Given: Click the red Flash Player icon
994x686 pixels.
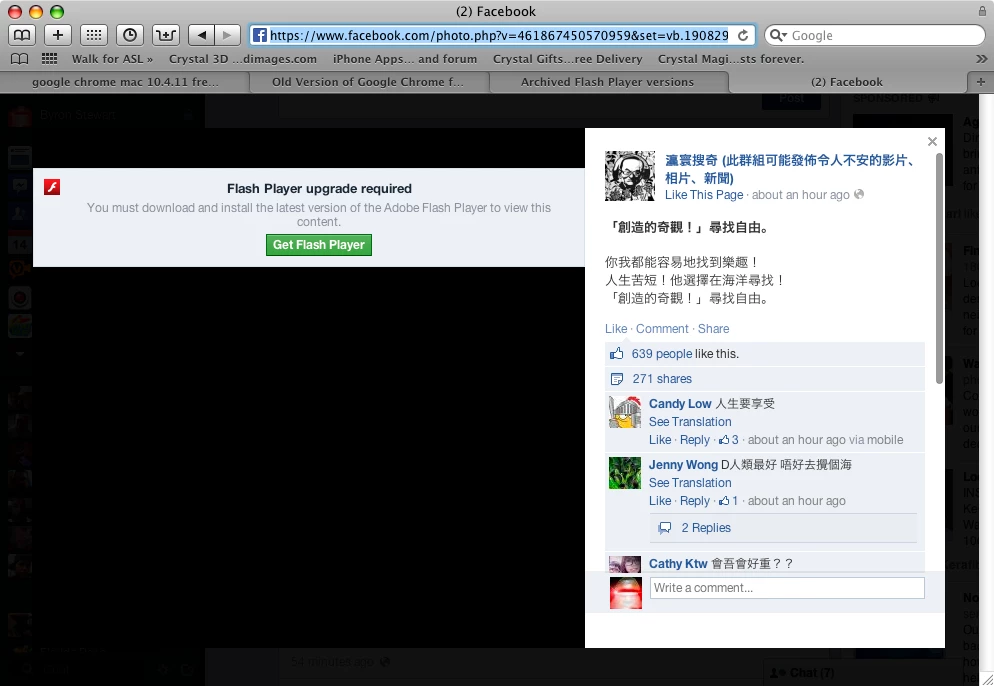Looking at the screenshot, I should point(52,187).
